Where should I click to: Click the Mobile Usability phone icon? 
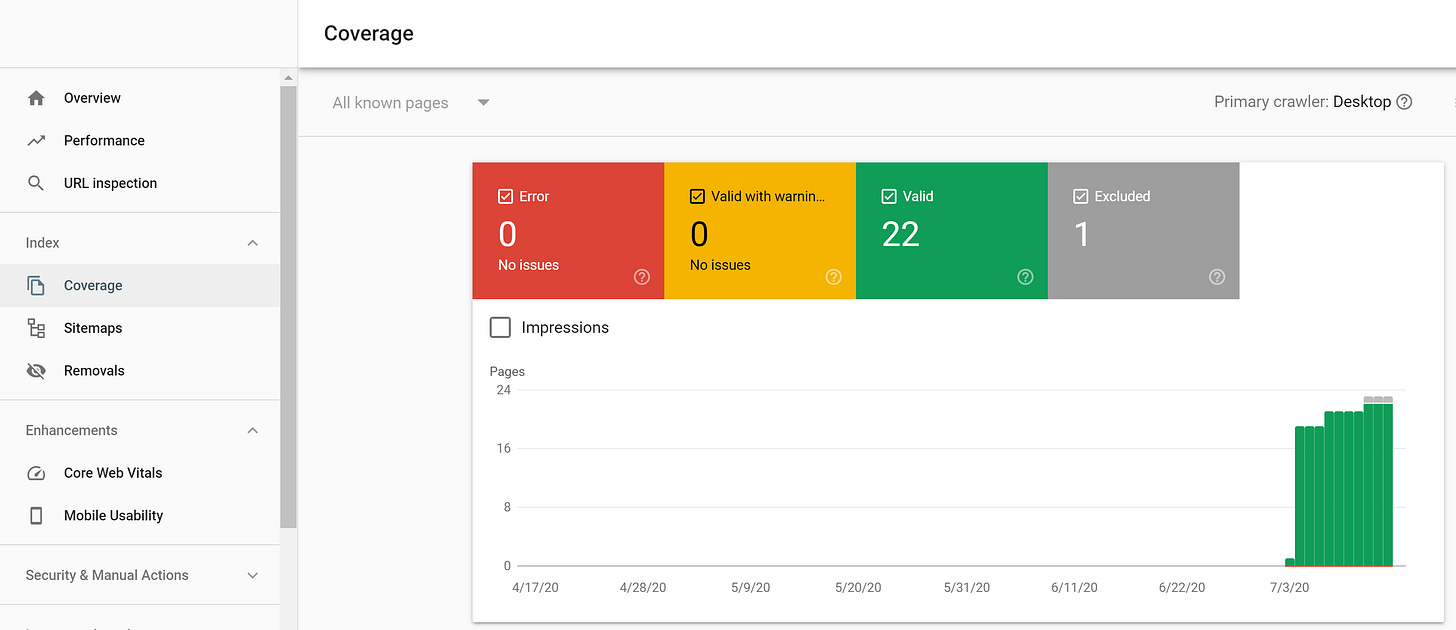click(x=36, y=516)
